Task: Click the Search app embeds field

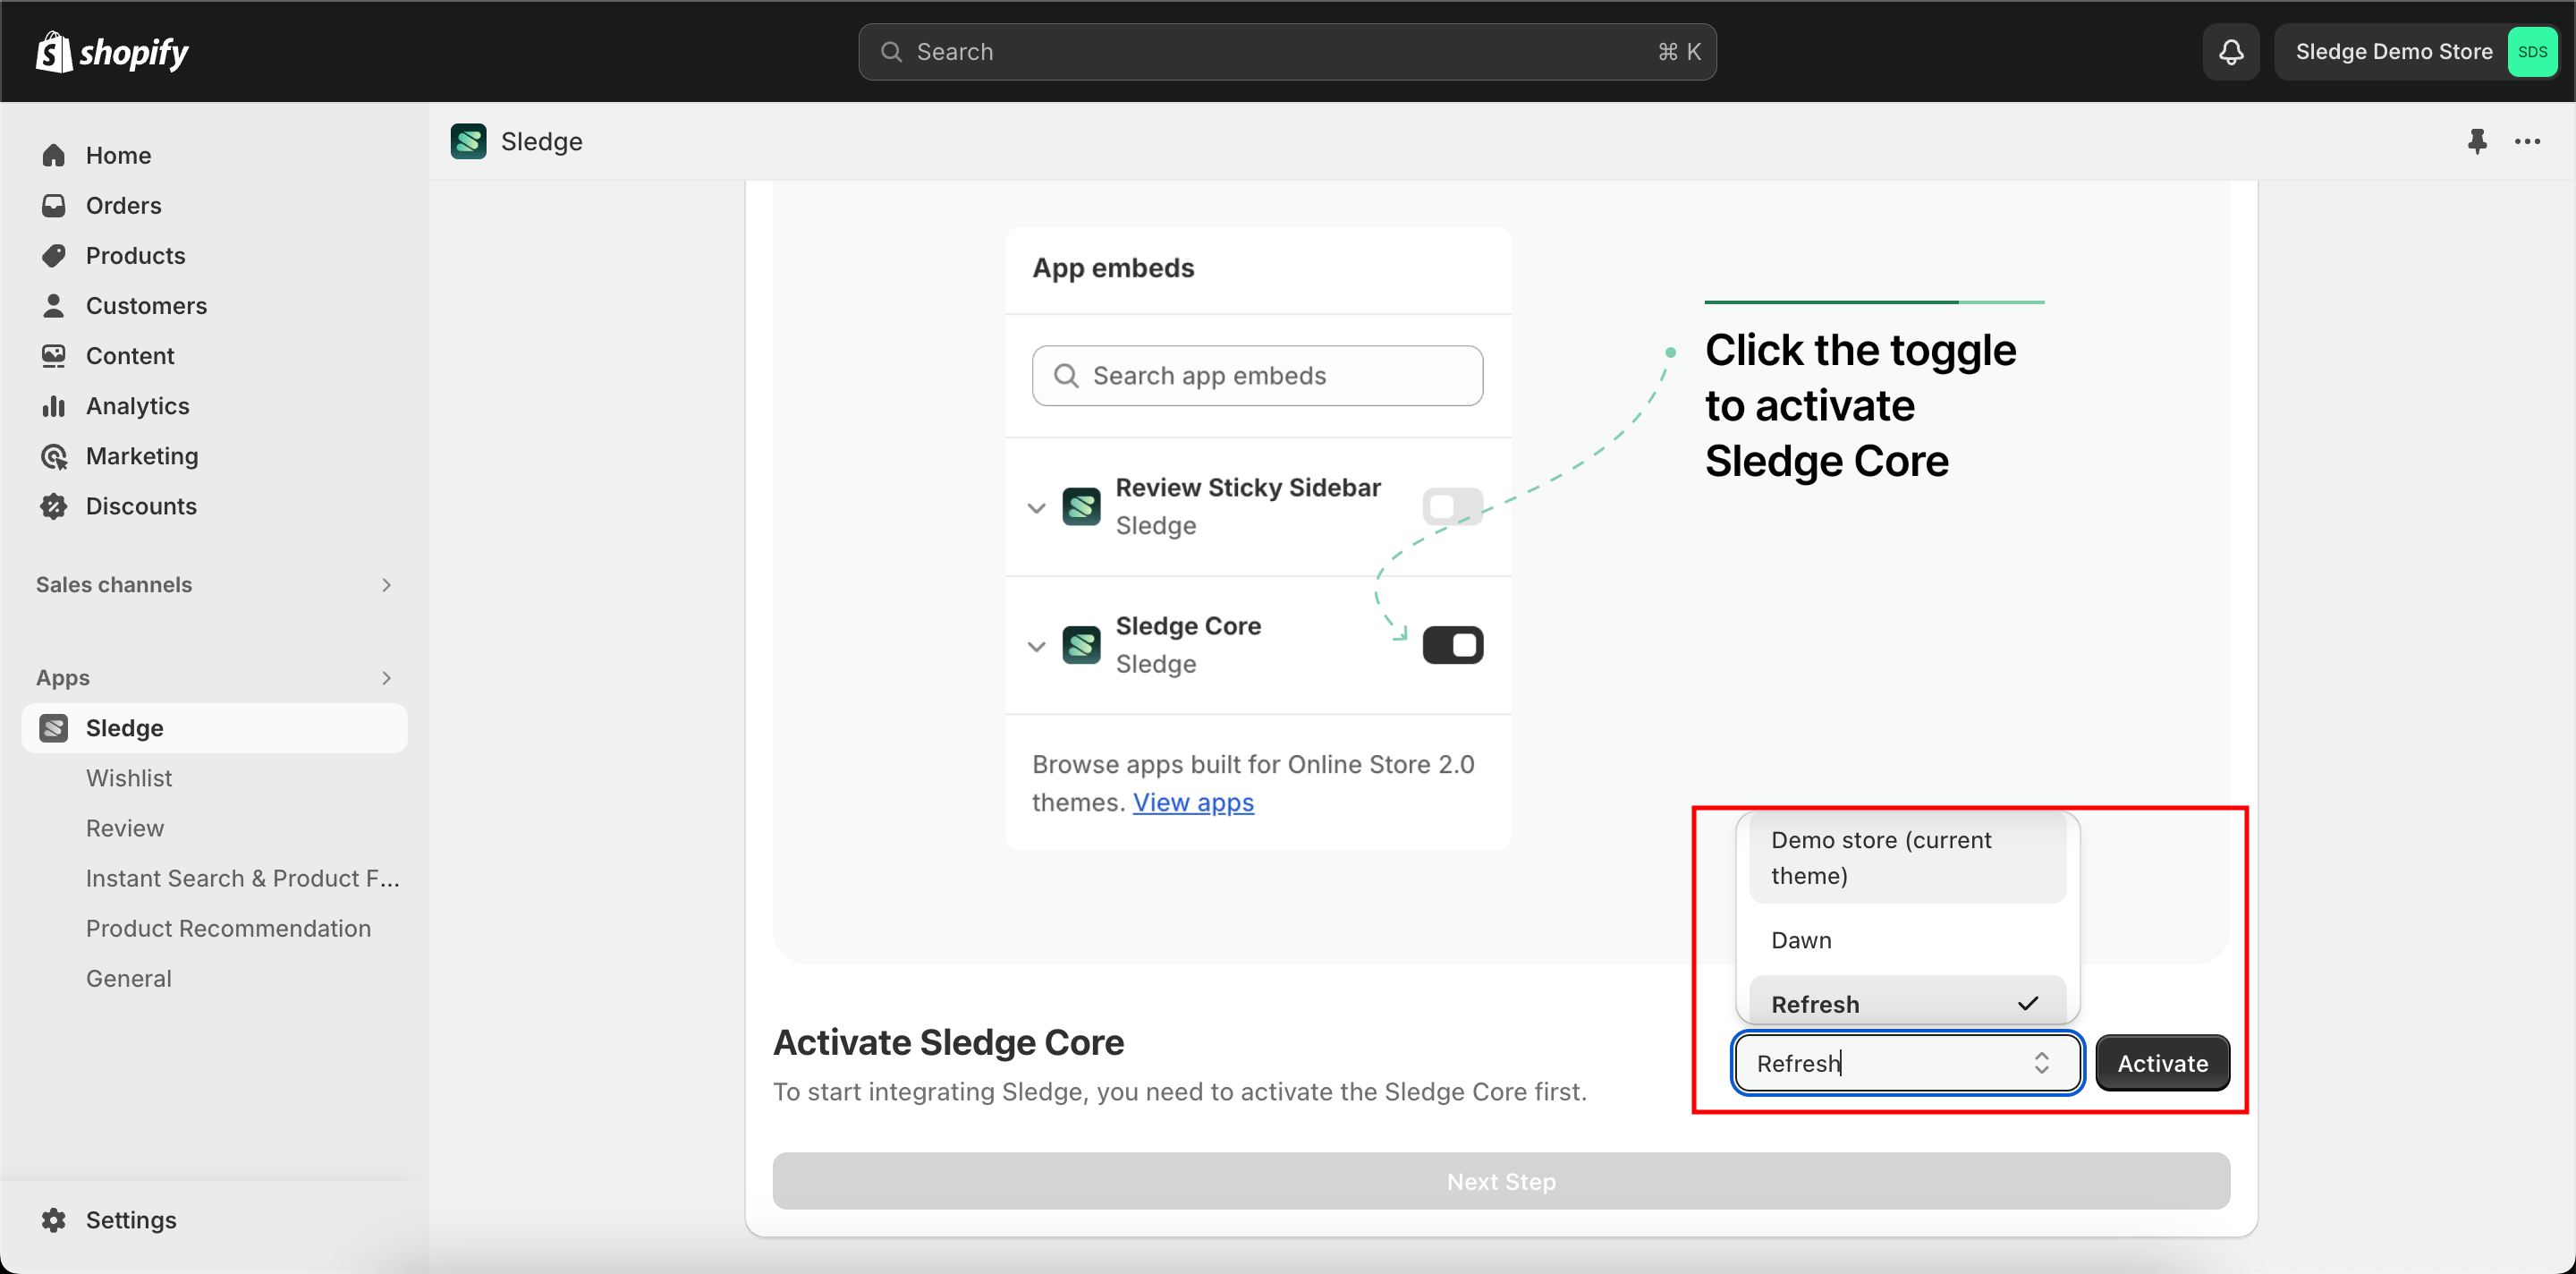Action: click(1257, 376)
